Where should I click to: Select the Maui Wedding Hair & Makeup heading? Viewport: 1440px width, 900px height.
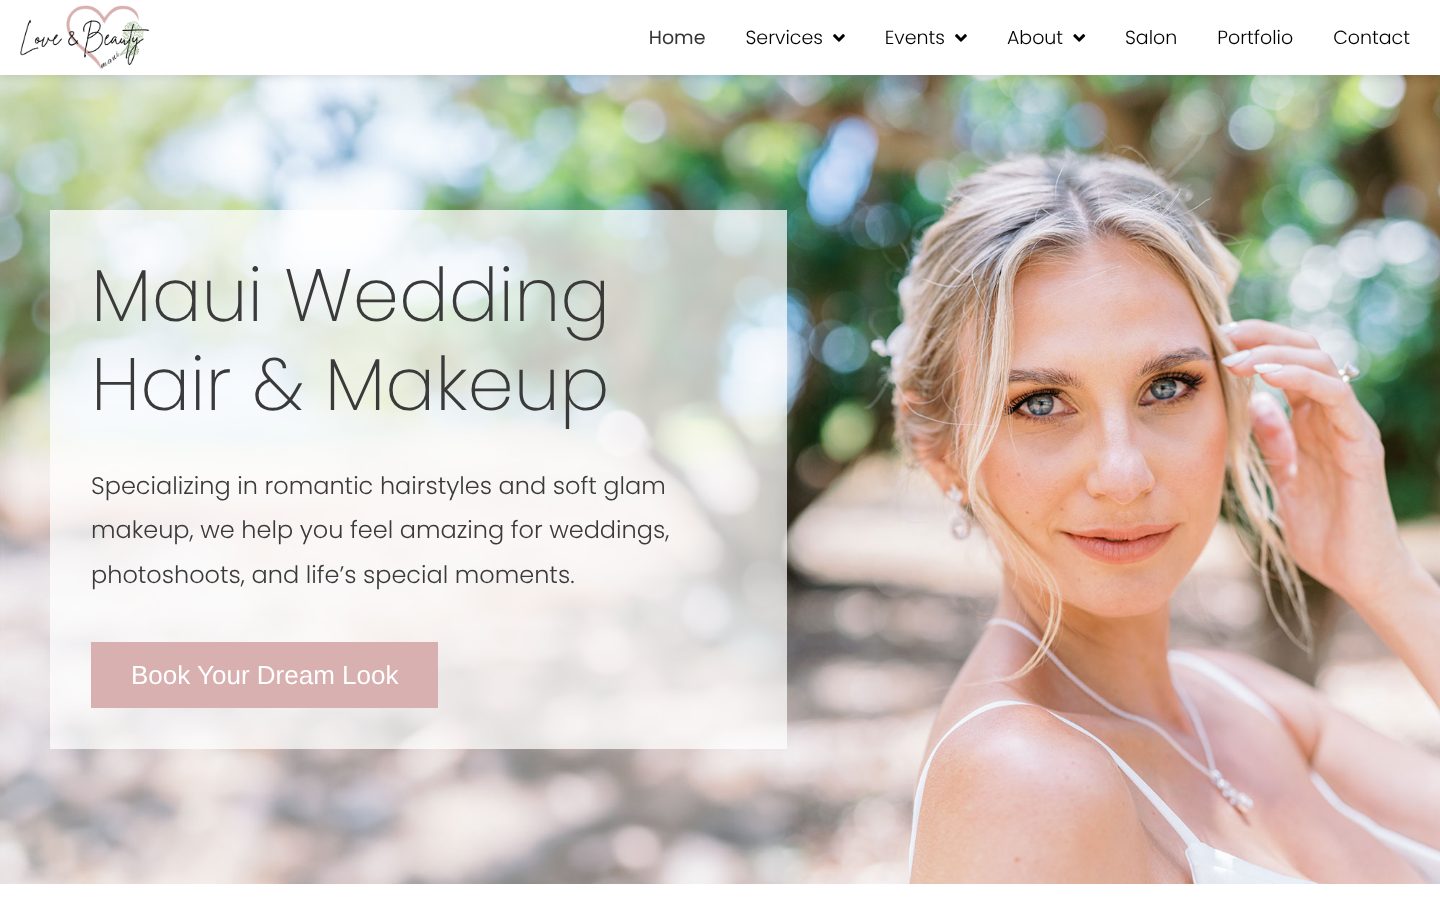(350, 340)
